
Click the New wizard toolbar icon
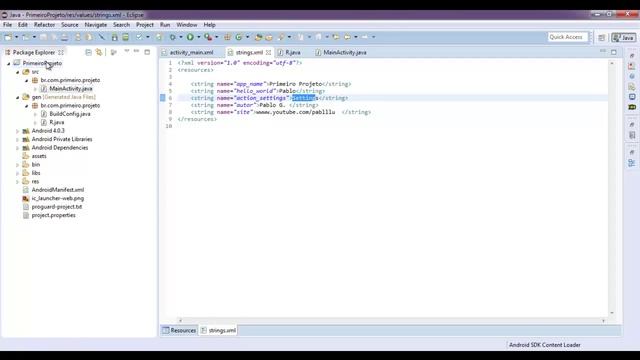[8, 37]
